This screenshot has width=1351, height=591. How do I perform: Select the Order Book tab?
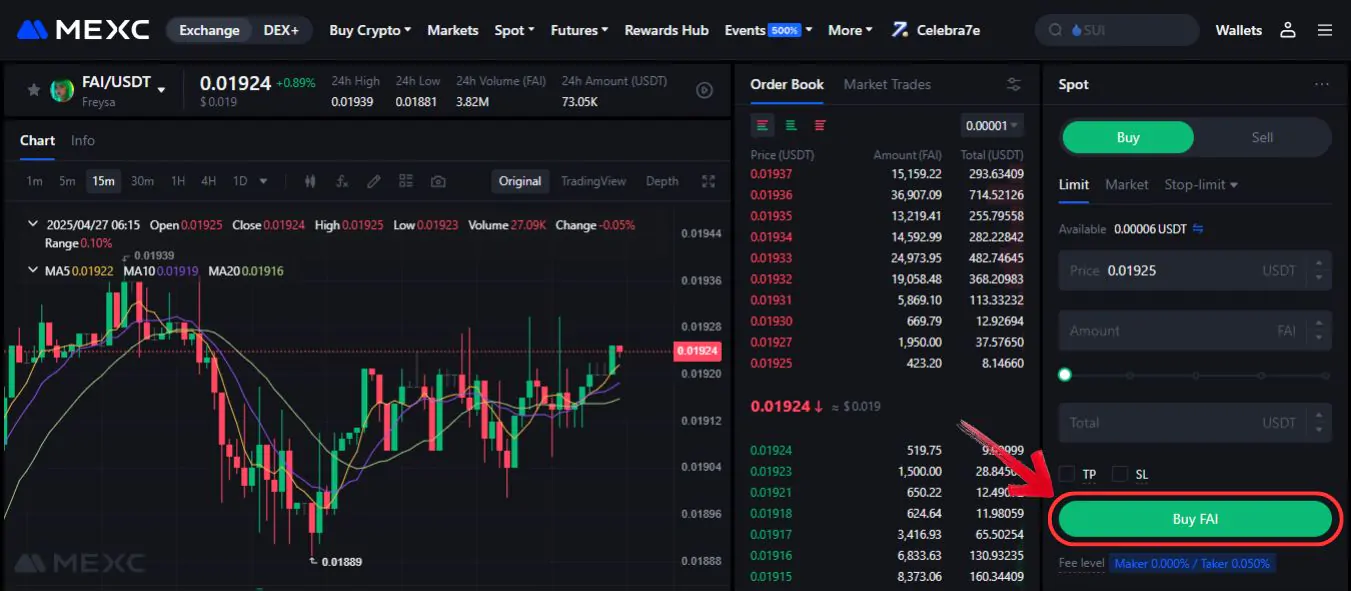(787, 84)
